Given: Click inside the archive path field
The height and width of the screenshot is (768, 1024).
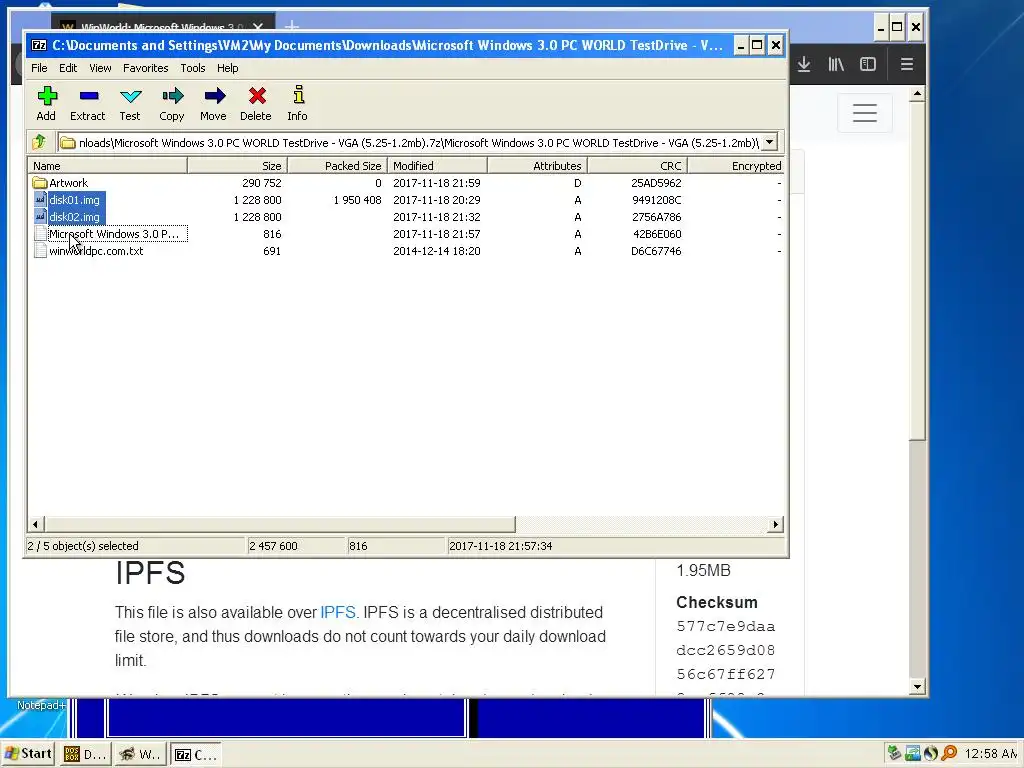Looking at the screenshot, I should 418,142.
